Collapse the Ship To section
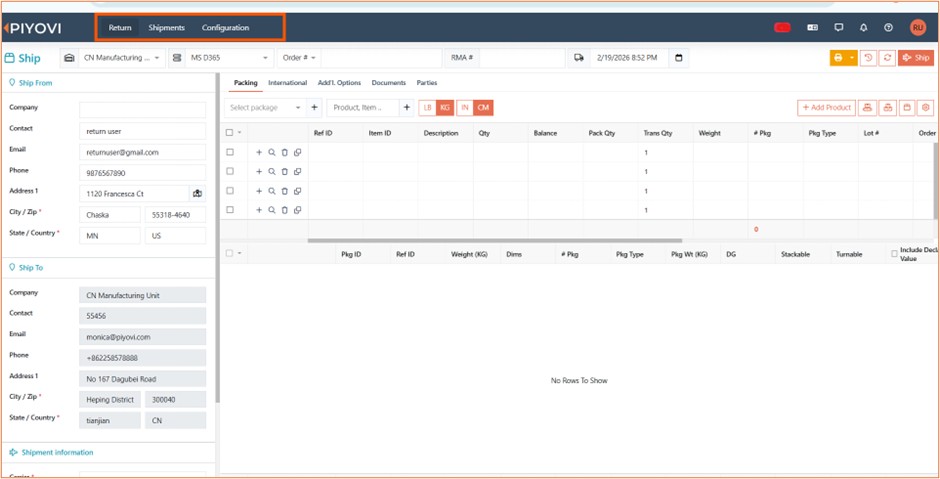The height and width of the screenshot is (479, 940). click(x=26, y=268)
